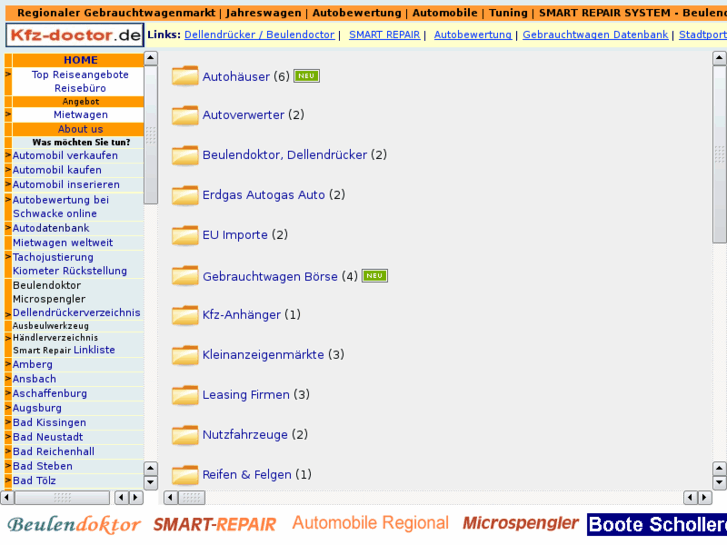Screen dimensions: 727x545
Task: Open the Gebrauchtwagen Datenbank top link
Action: pyautogui.click(x=595, y=35)
